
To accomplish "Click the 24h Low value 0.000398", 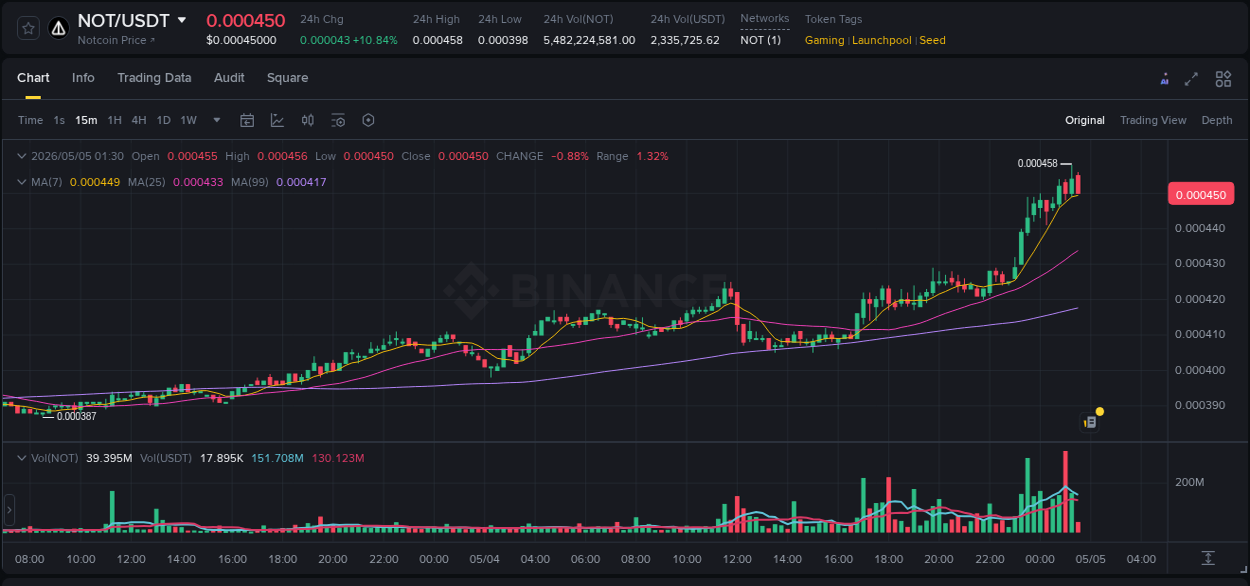I will point(503,40).
